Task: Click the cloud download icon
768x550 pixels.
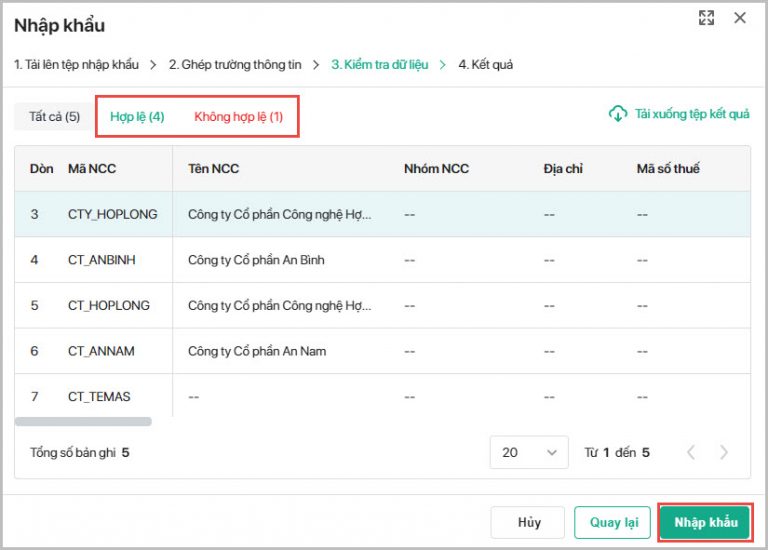Action: (618, 114)
